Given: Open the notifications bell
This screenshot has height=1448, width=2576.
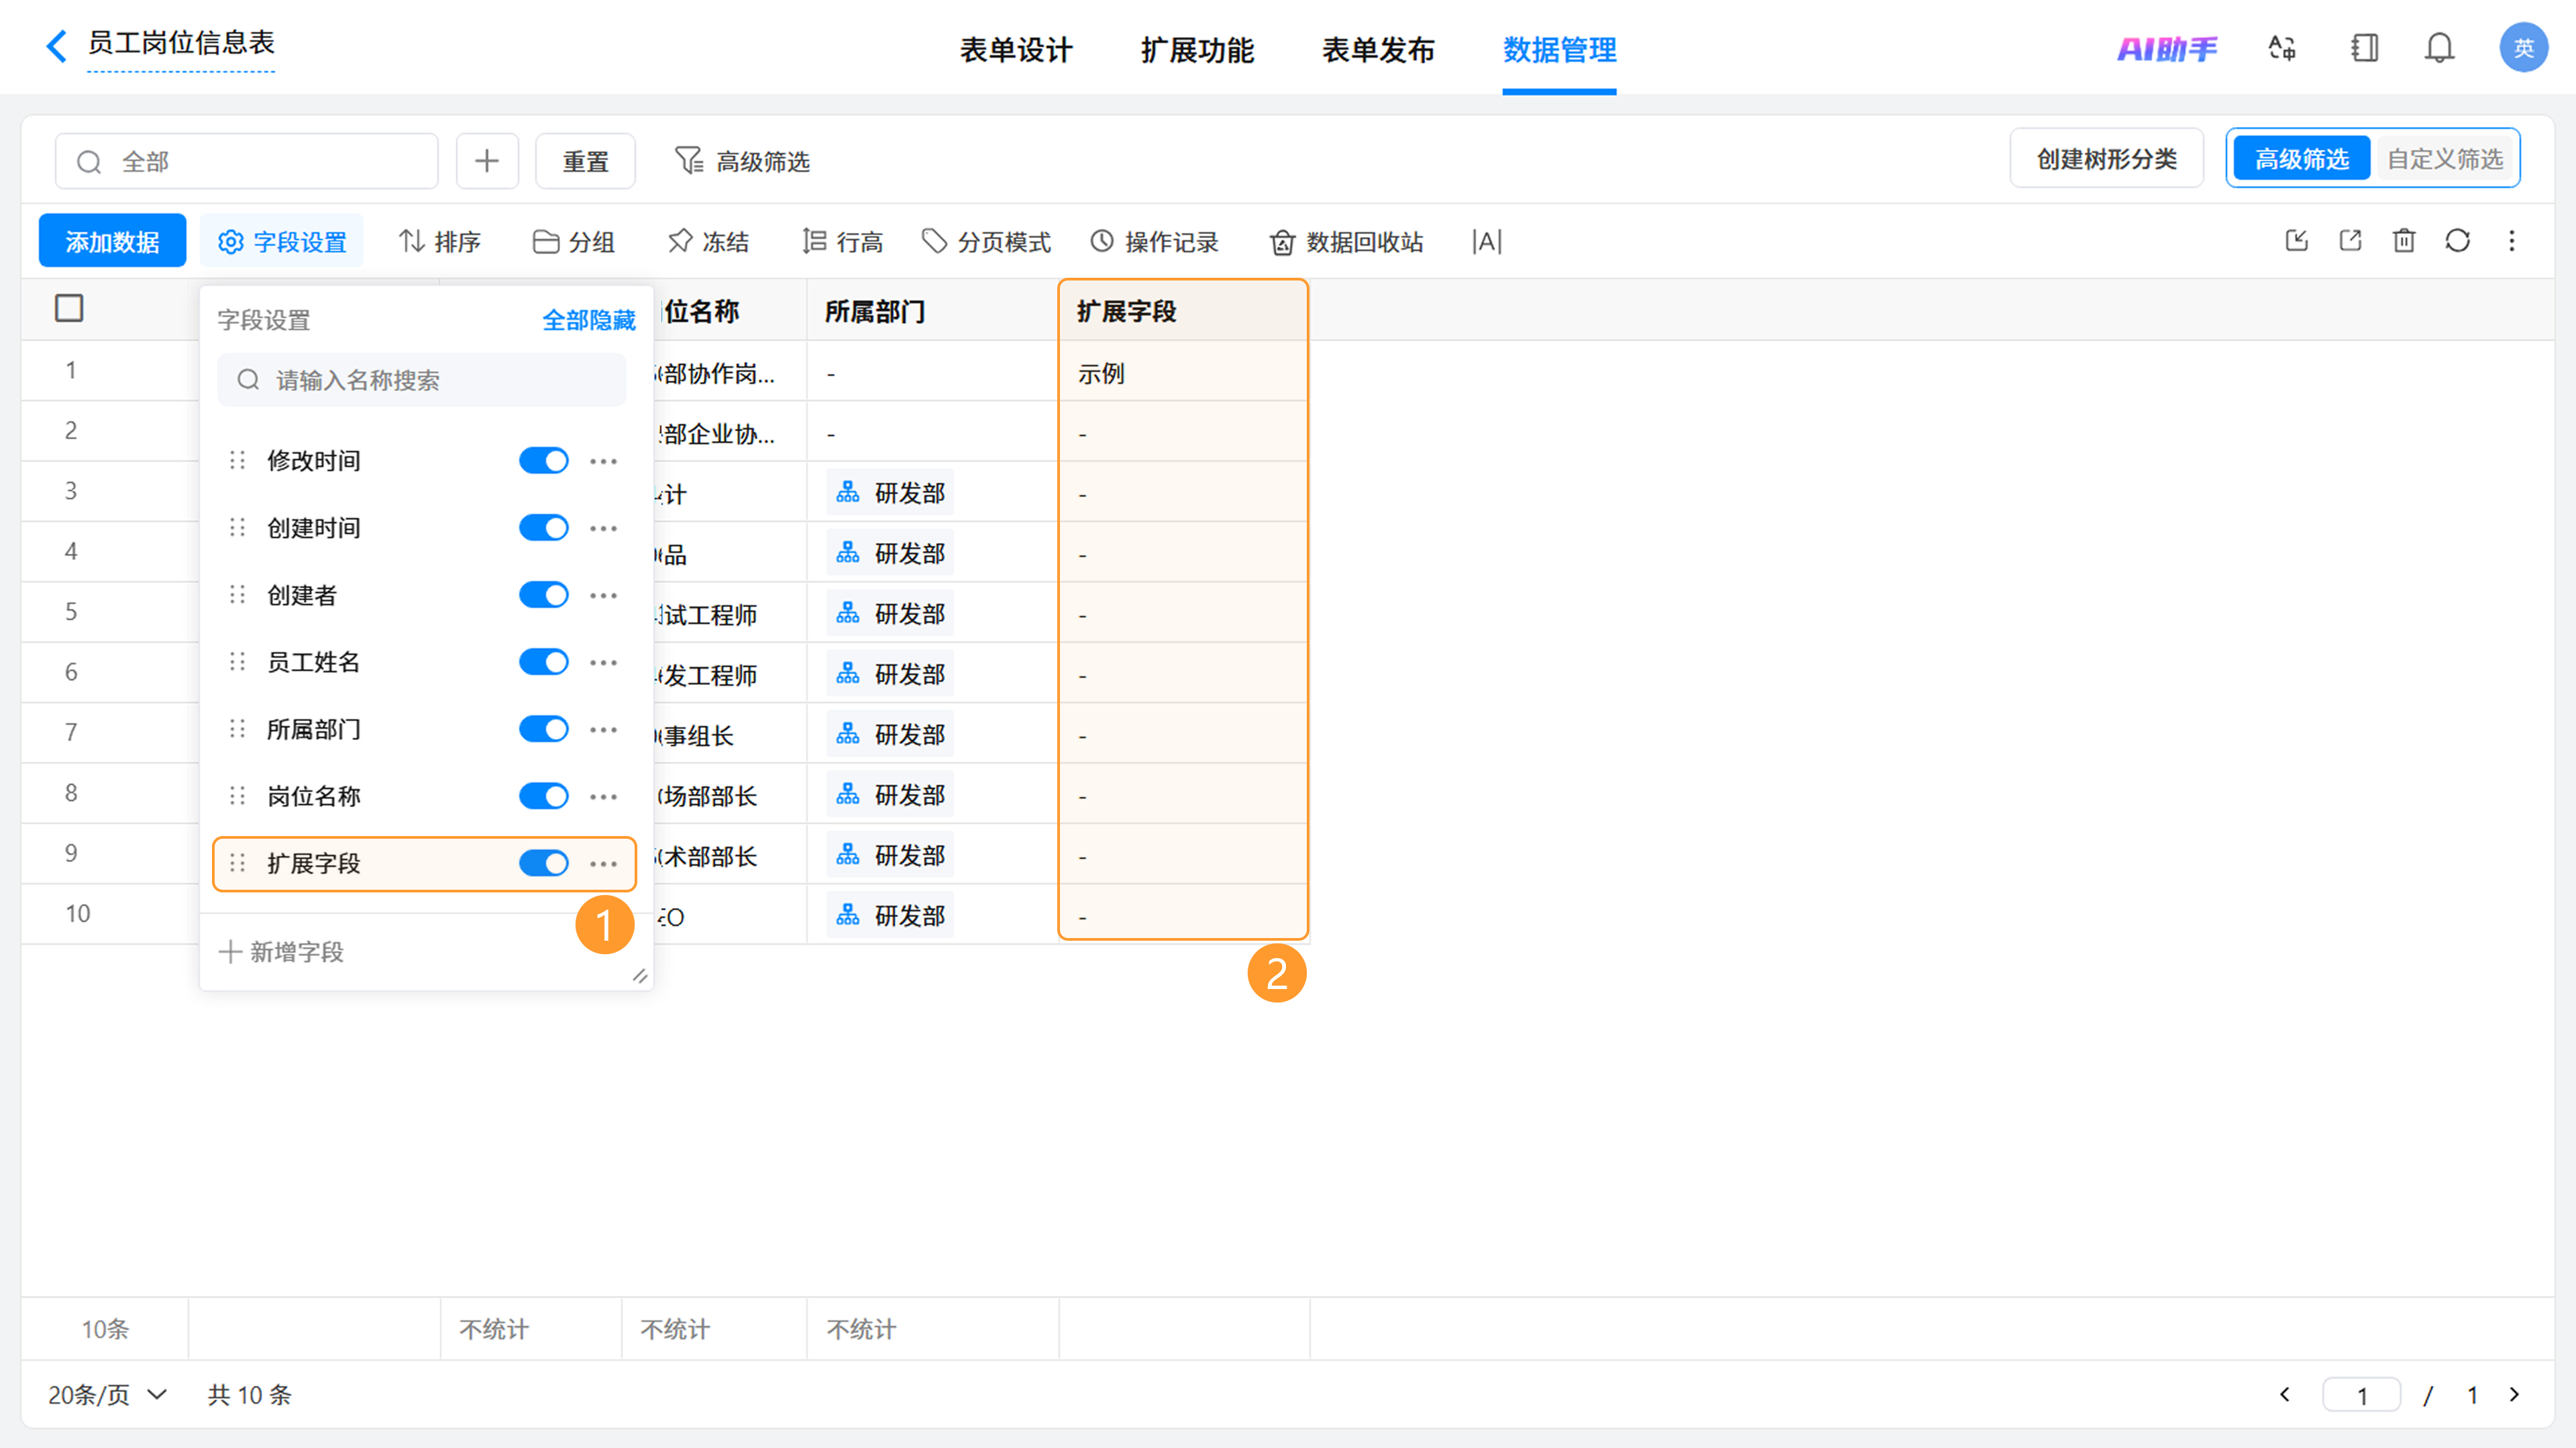Looking at the screenshot, I should 2439,47.
